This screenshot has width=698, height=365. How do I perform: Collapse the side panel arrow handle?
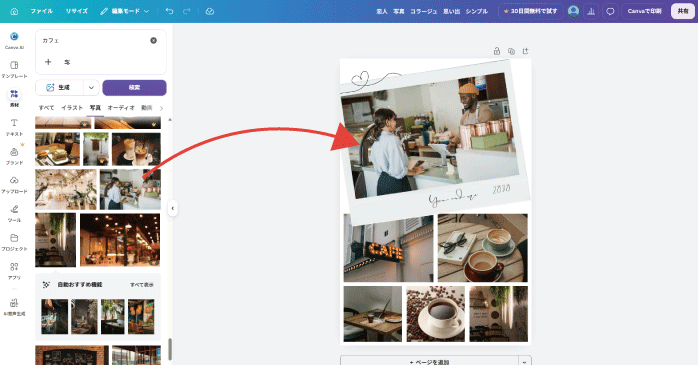click(172, 208)
